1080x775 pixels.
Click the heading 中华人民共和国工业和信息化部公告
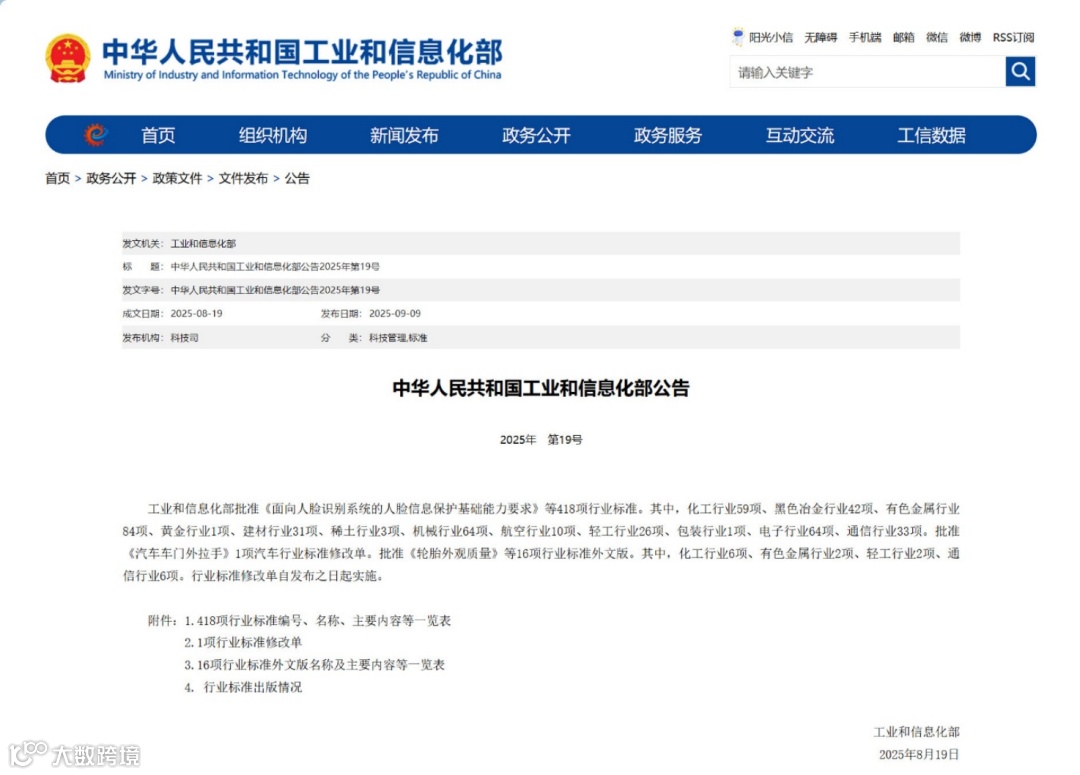[x=541, y=389]
